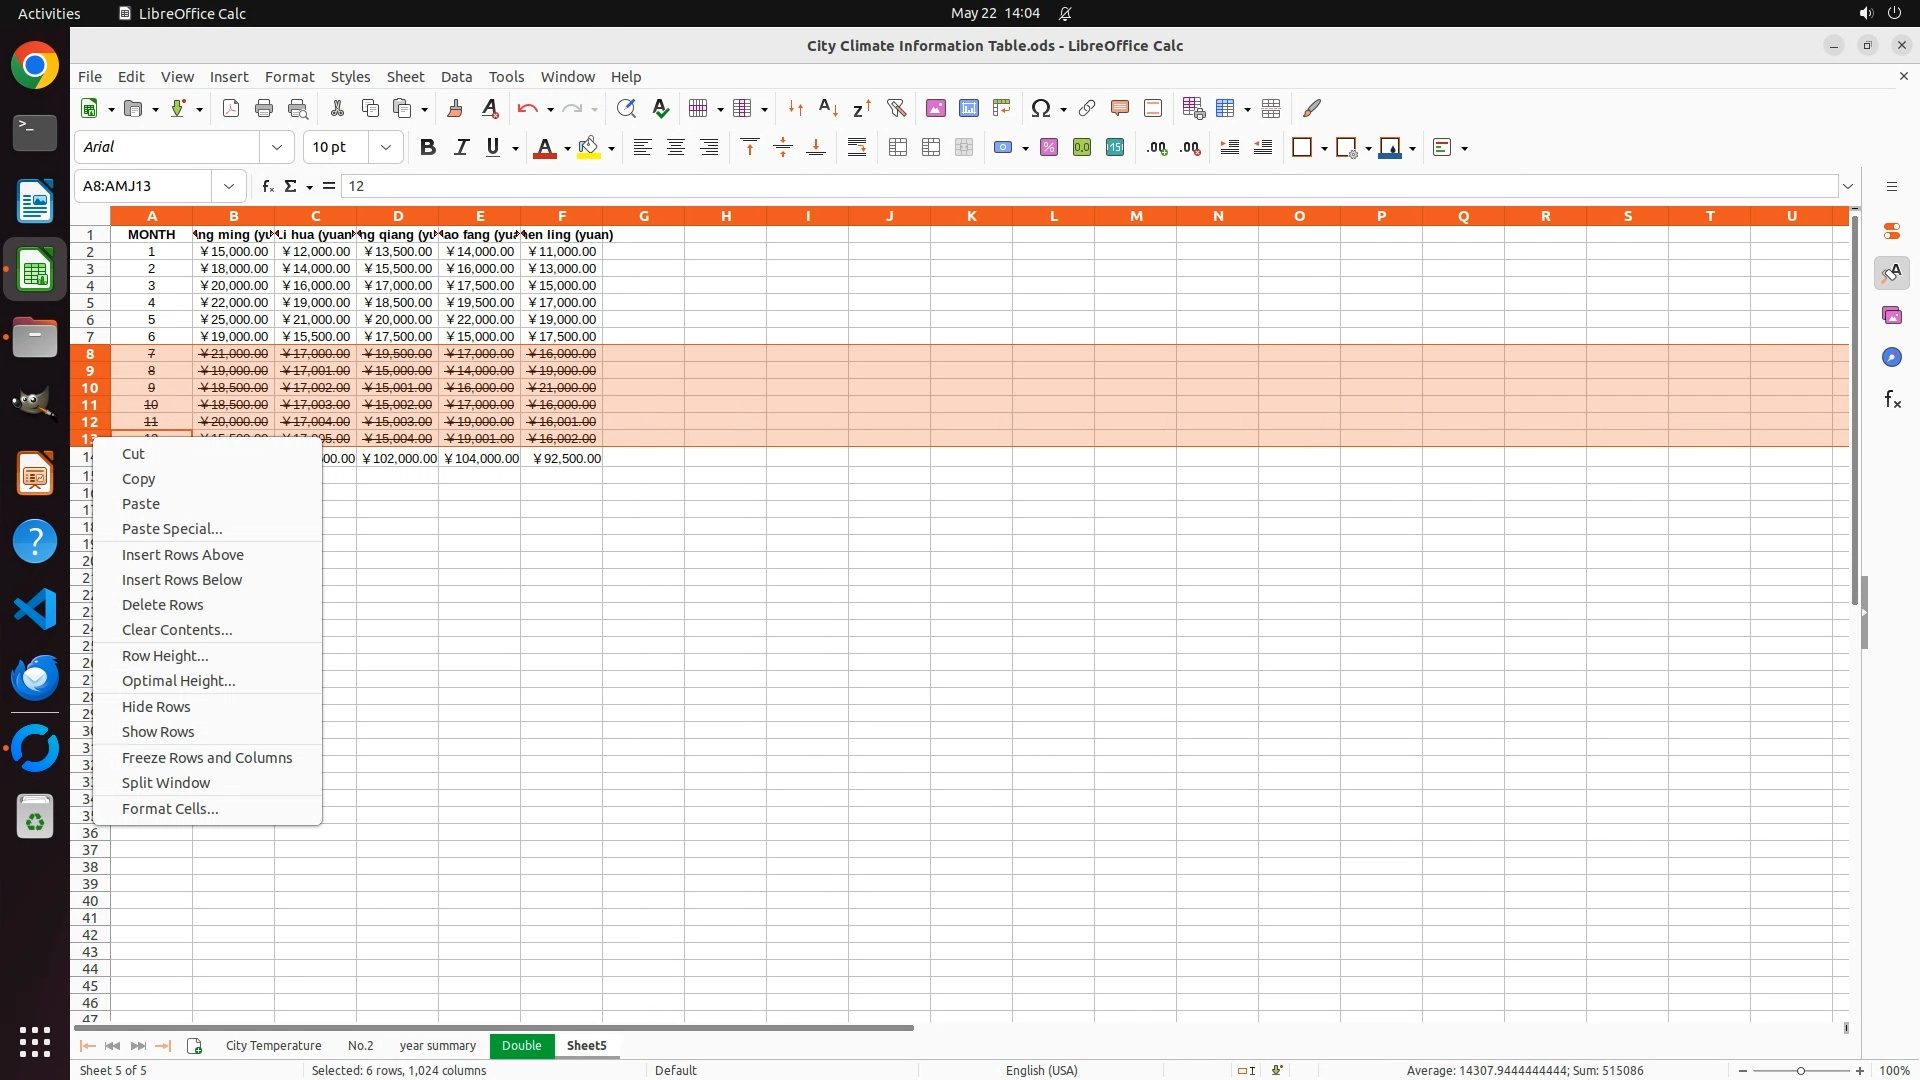Click the formula input line
1920x1080 pixels.
coord(1090,186)
